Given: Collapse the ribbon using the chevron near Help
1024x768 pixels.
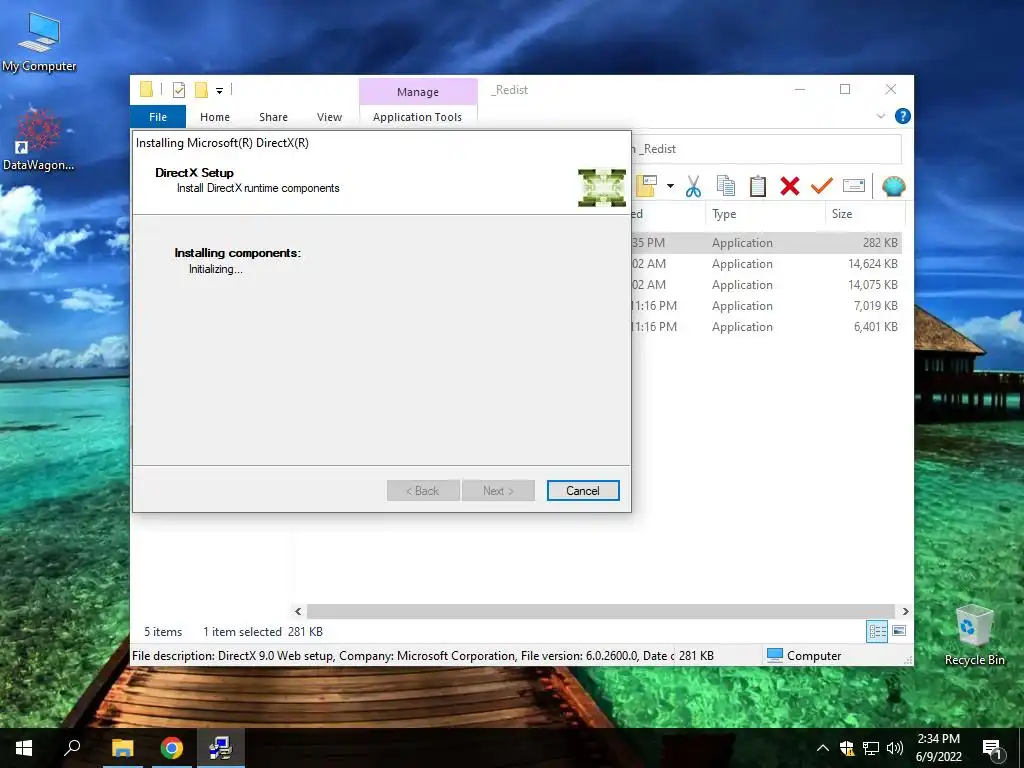Looking at the screenshot, I should click(880, 116).
